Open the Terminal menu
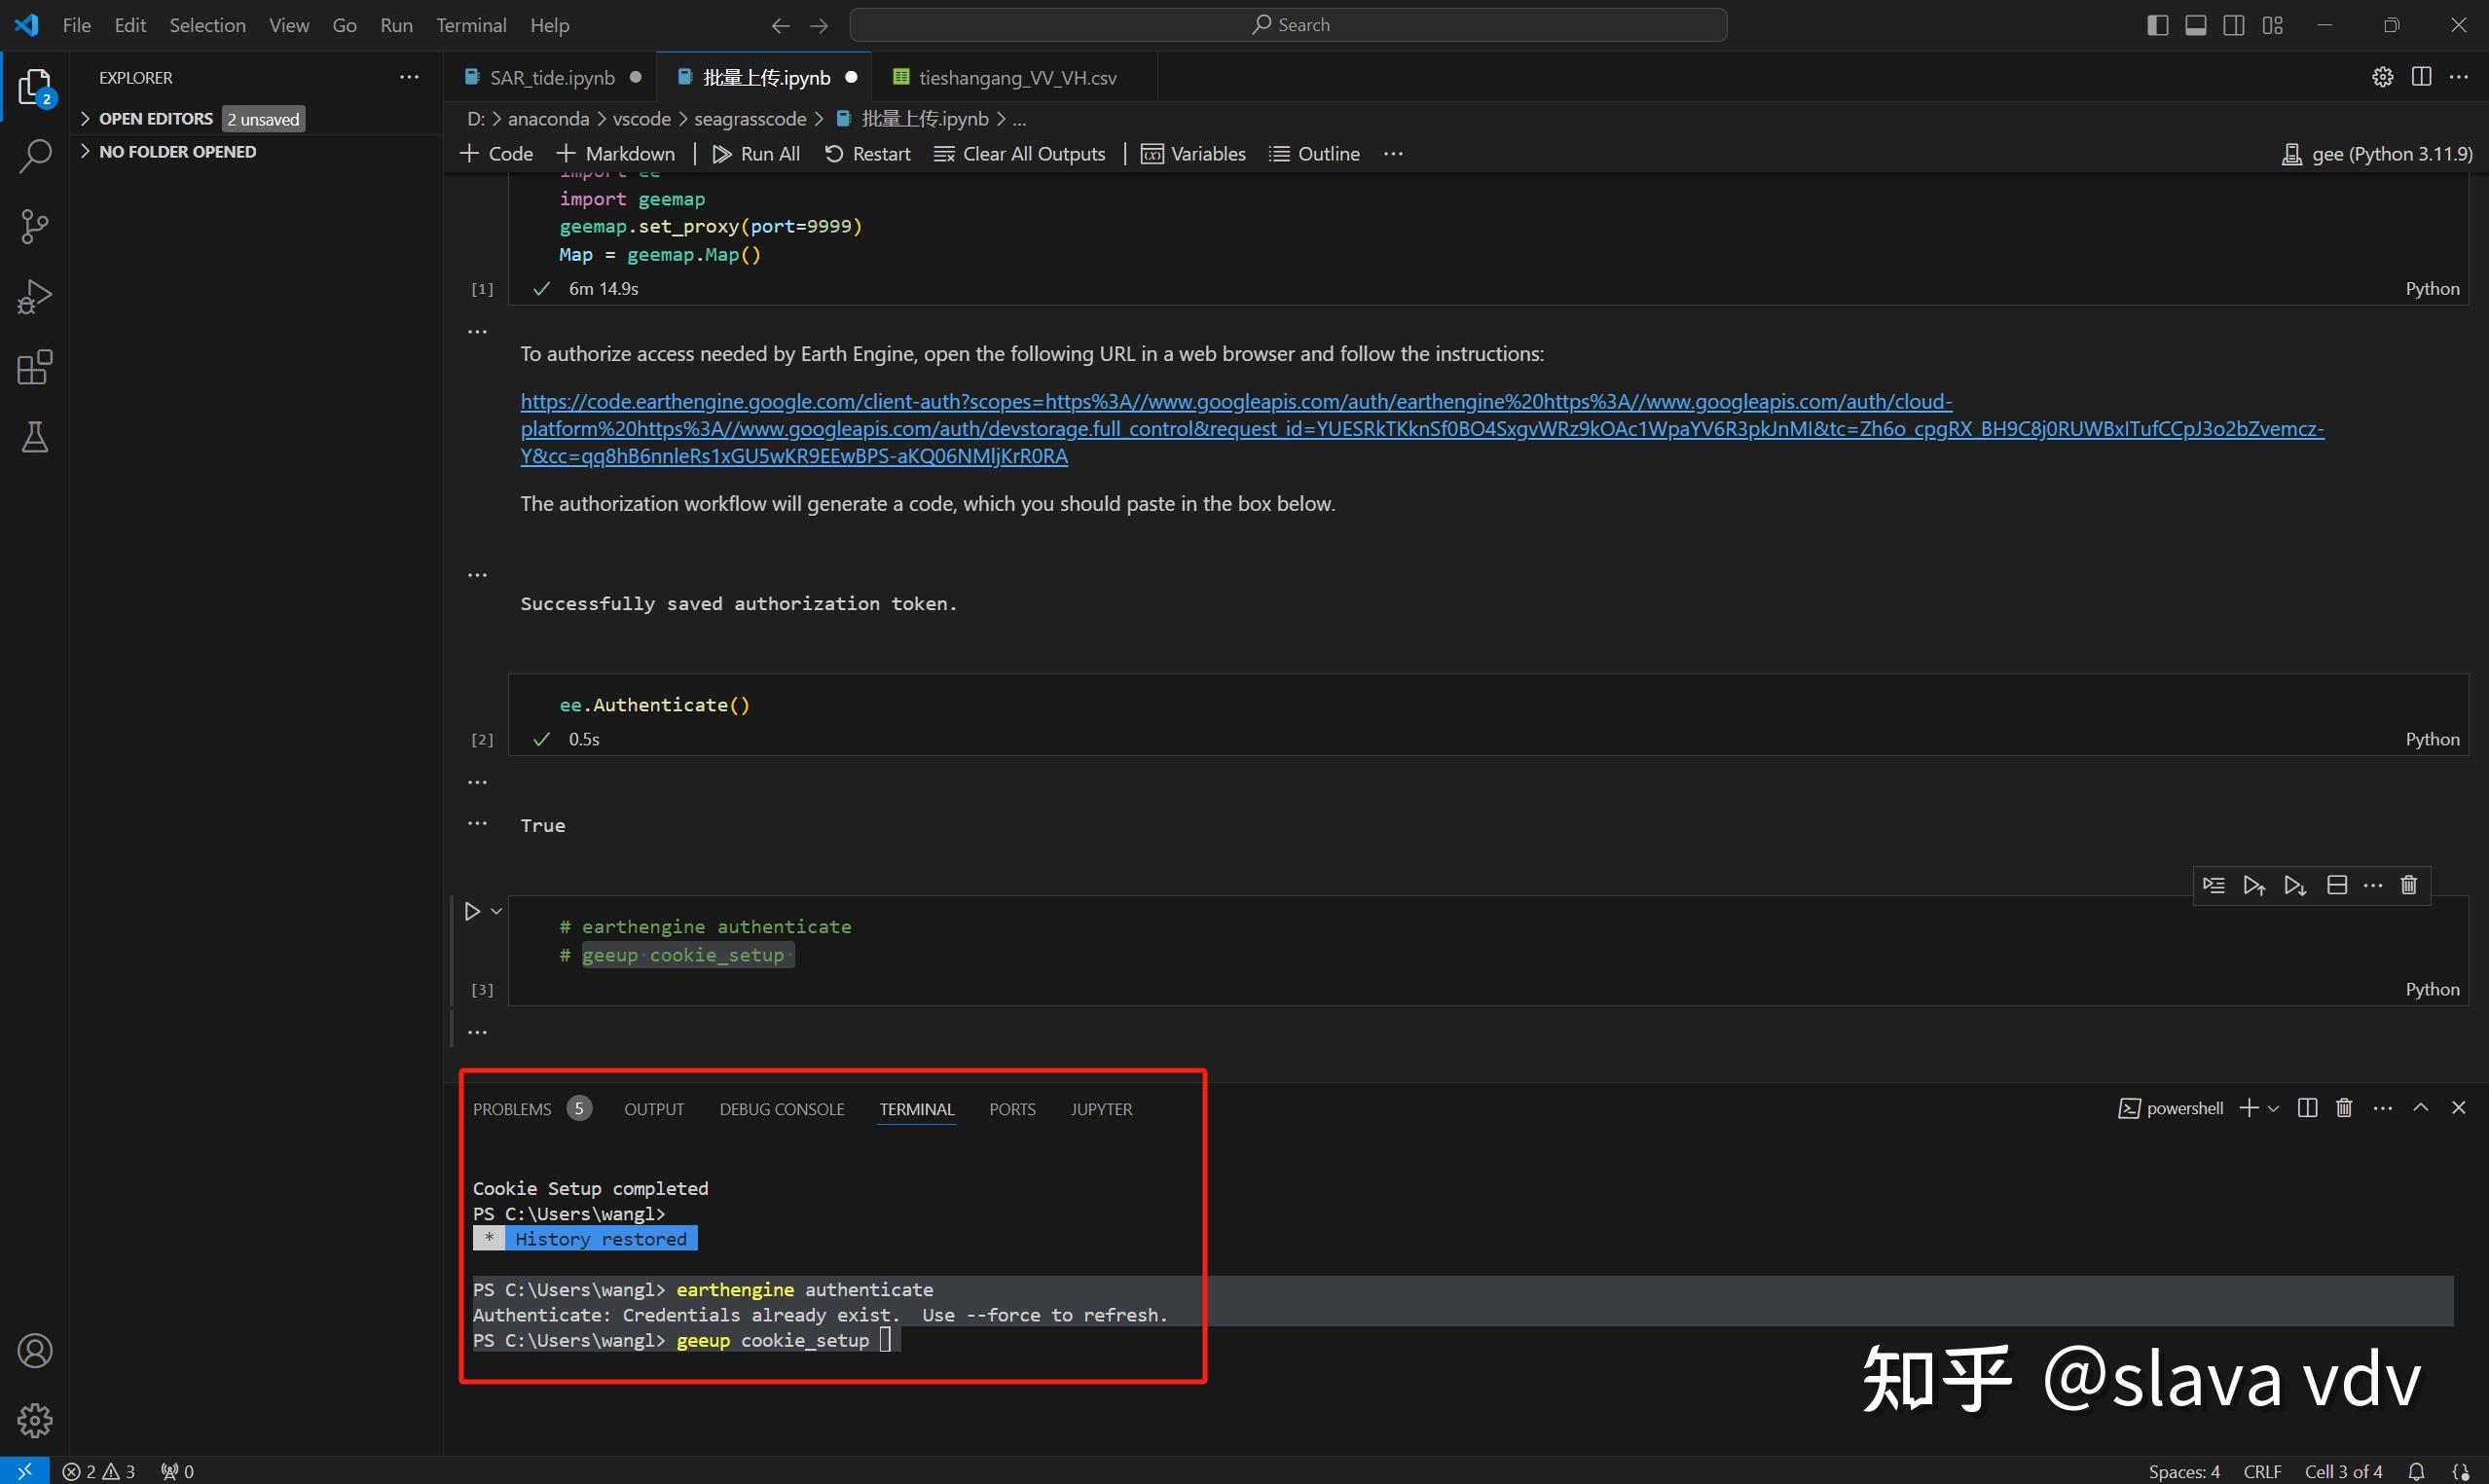Screen dimensions: 2489x1484 [x=470, y=25]
